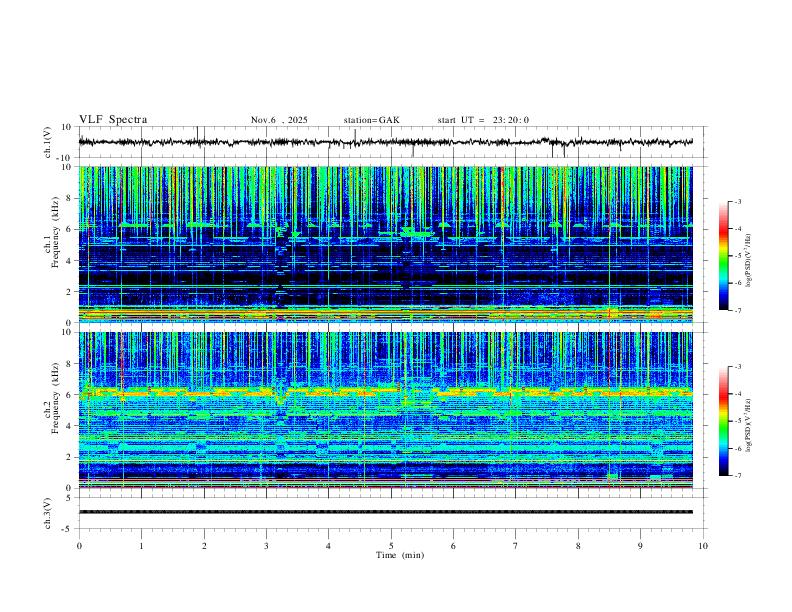The height and width of the screenshot is (612, 792).
Task: Click the ch.2 "Frequency (kHz)" axis label
Action: tap(55, 398)
